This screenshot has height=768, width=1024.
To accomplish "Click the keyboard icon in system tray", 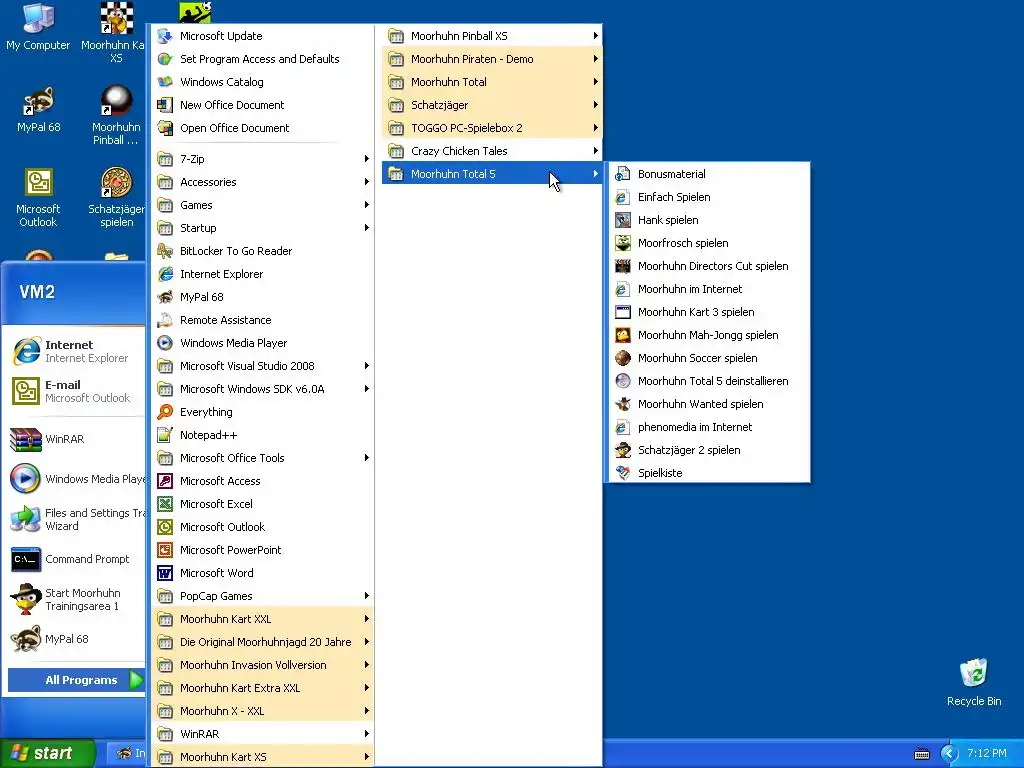I will 921,754.
